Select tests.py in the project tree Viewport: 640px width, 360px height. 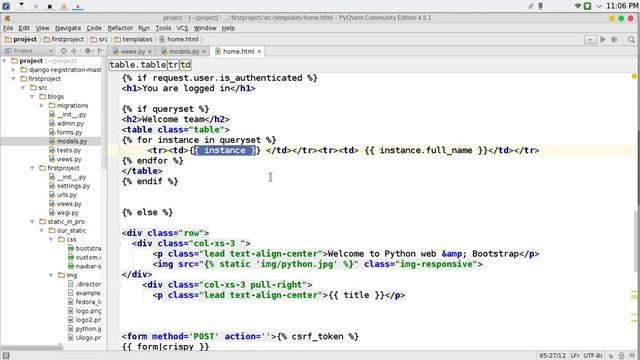[65, 150]
